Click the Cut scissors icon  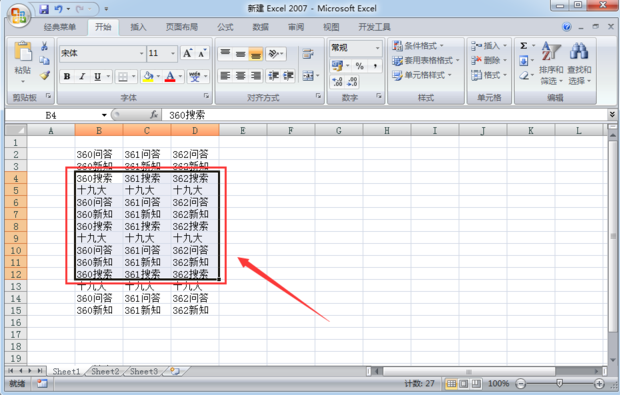45,46
